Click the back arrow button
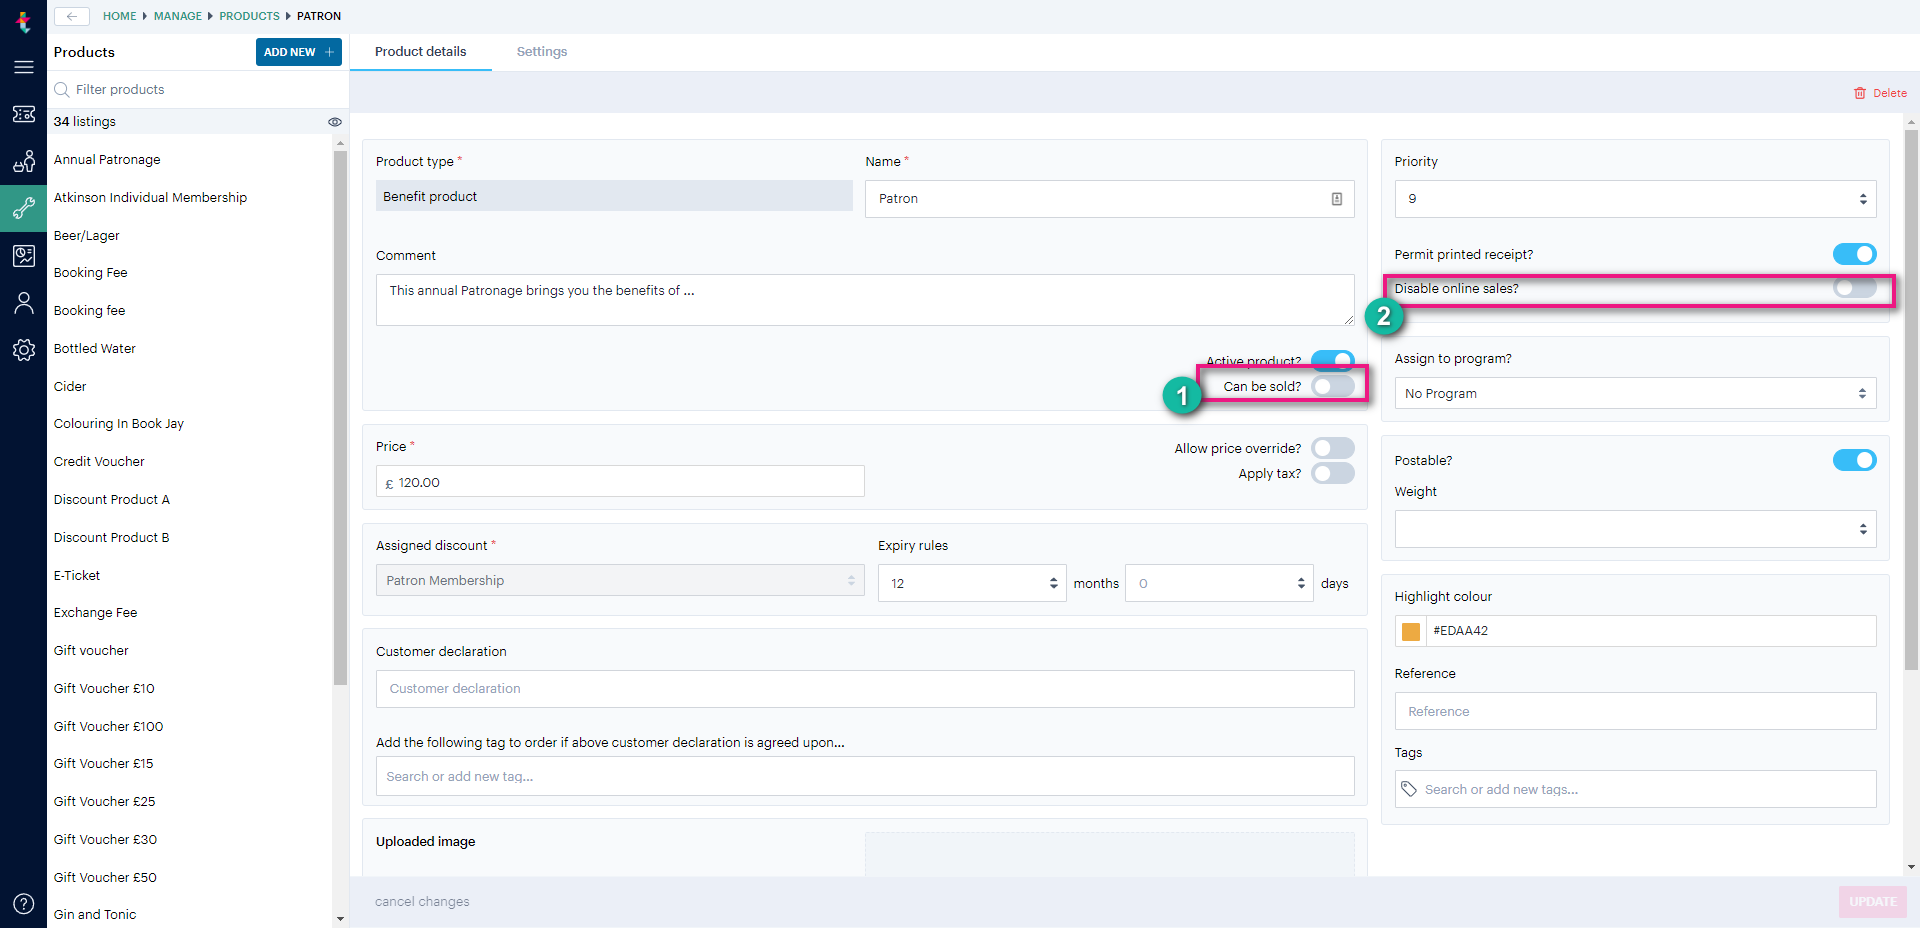The image size is (1920, 928). tap(71, 16)
